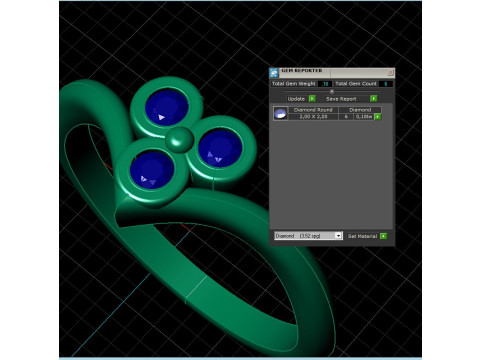Screen dimensions: 480x360
Task: Click the green arrow next to Set Material
Action: pyautogui.click(x=383, y=236)
